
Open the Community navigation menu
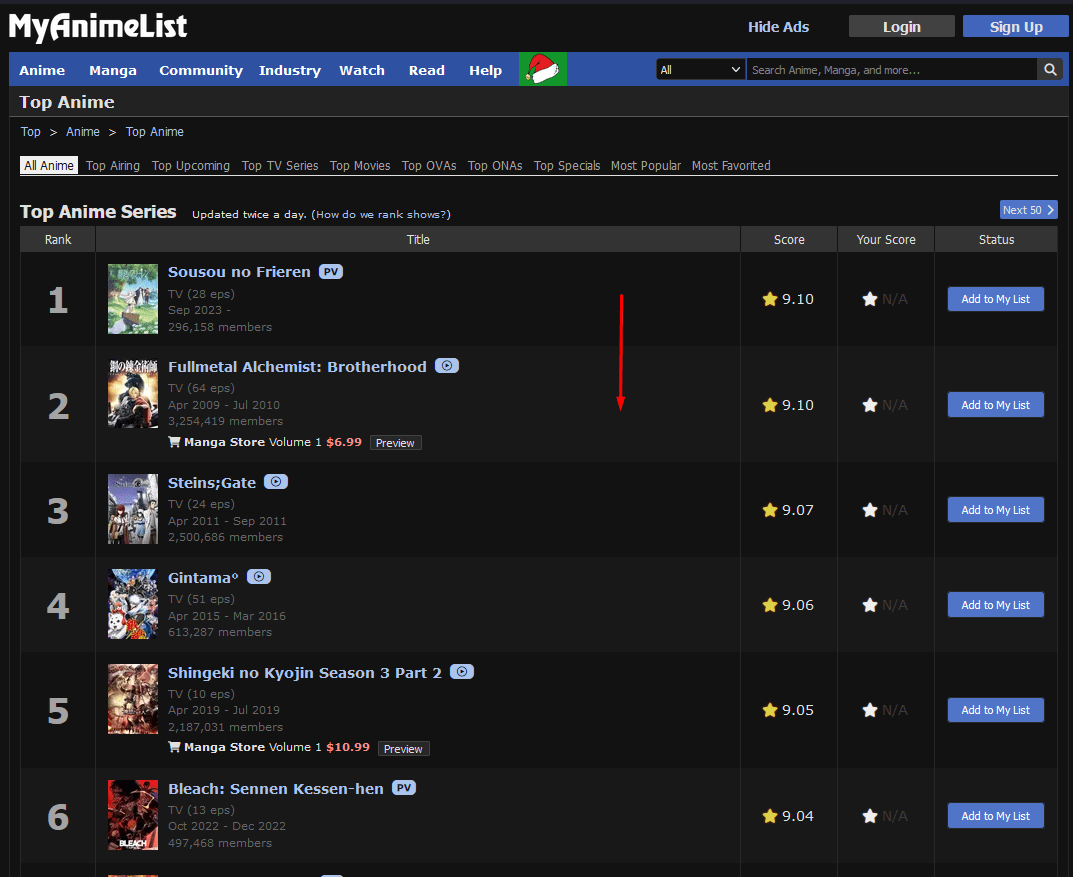[201, 70]
